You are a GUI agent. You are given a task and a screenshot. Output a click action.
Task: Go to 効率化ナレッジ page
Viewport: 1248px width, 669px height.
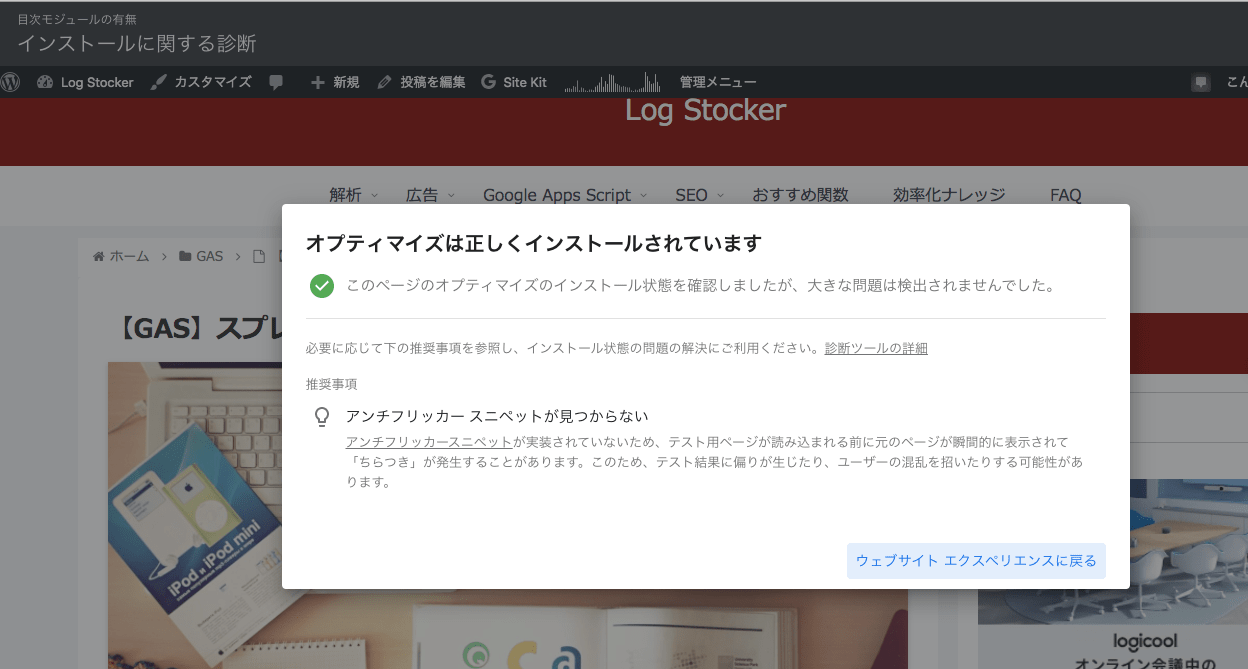coord(949,195)
